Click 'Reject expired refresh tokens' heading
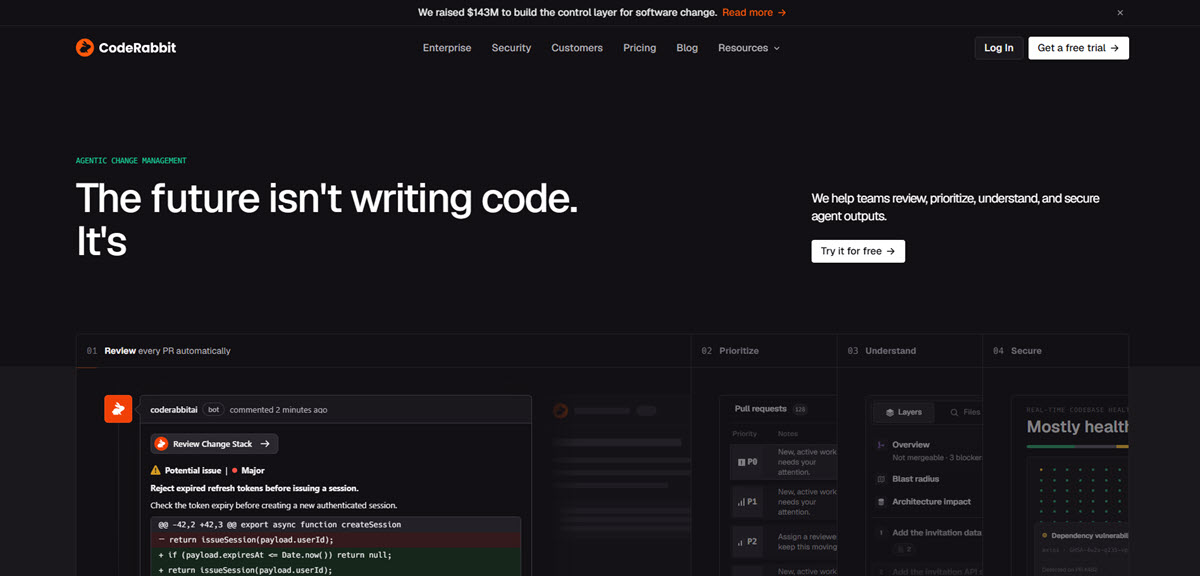This screenshot has width=1200, height=576. tap(254, 488)
